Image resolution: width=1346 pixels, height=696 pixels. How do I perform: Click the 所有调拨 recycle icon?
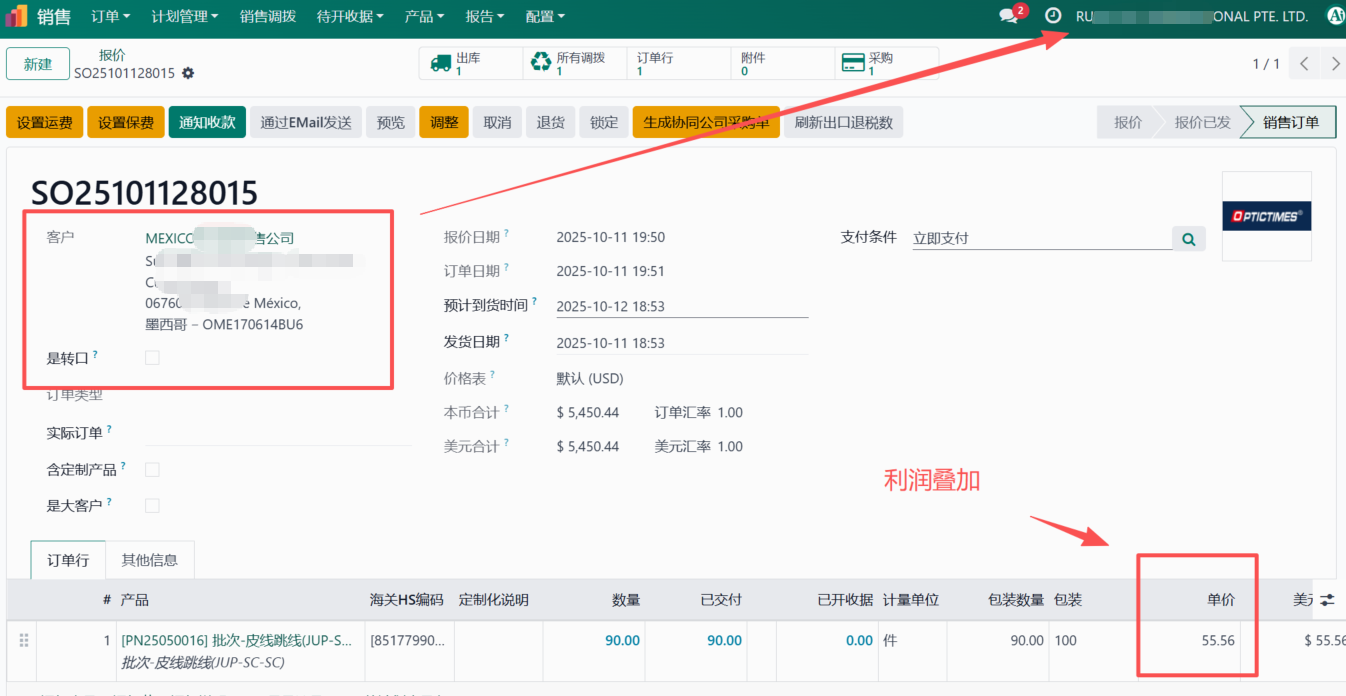coord(540,62)
